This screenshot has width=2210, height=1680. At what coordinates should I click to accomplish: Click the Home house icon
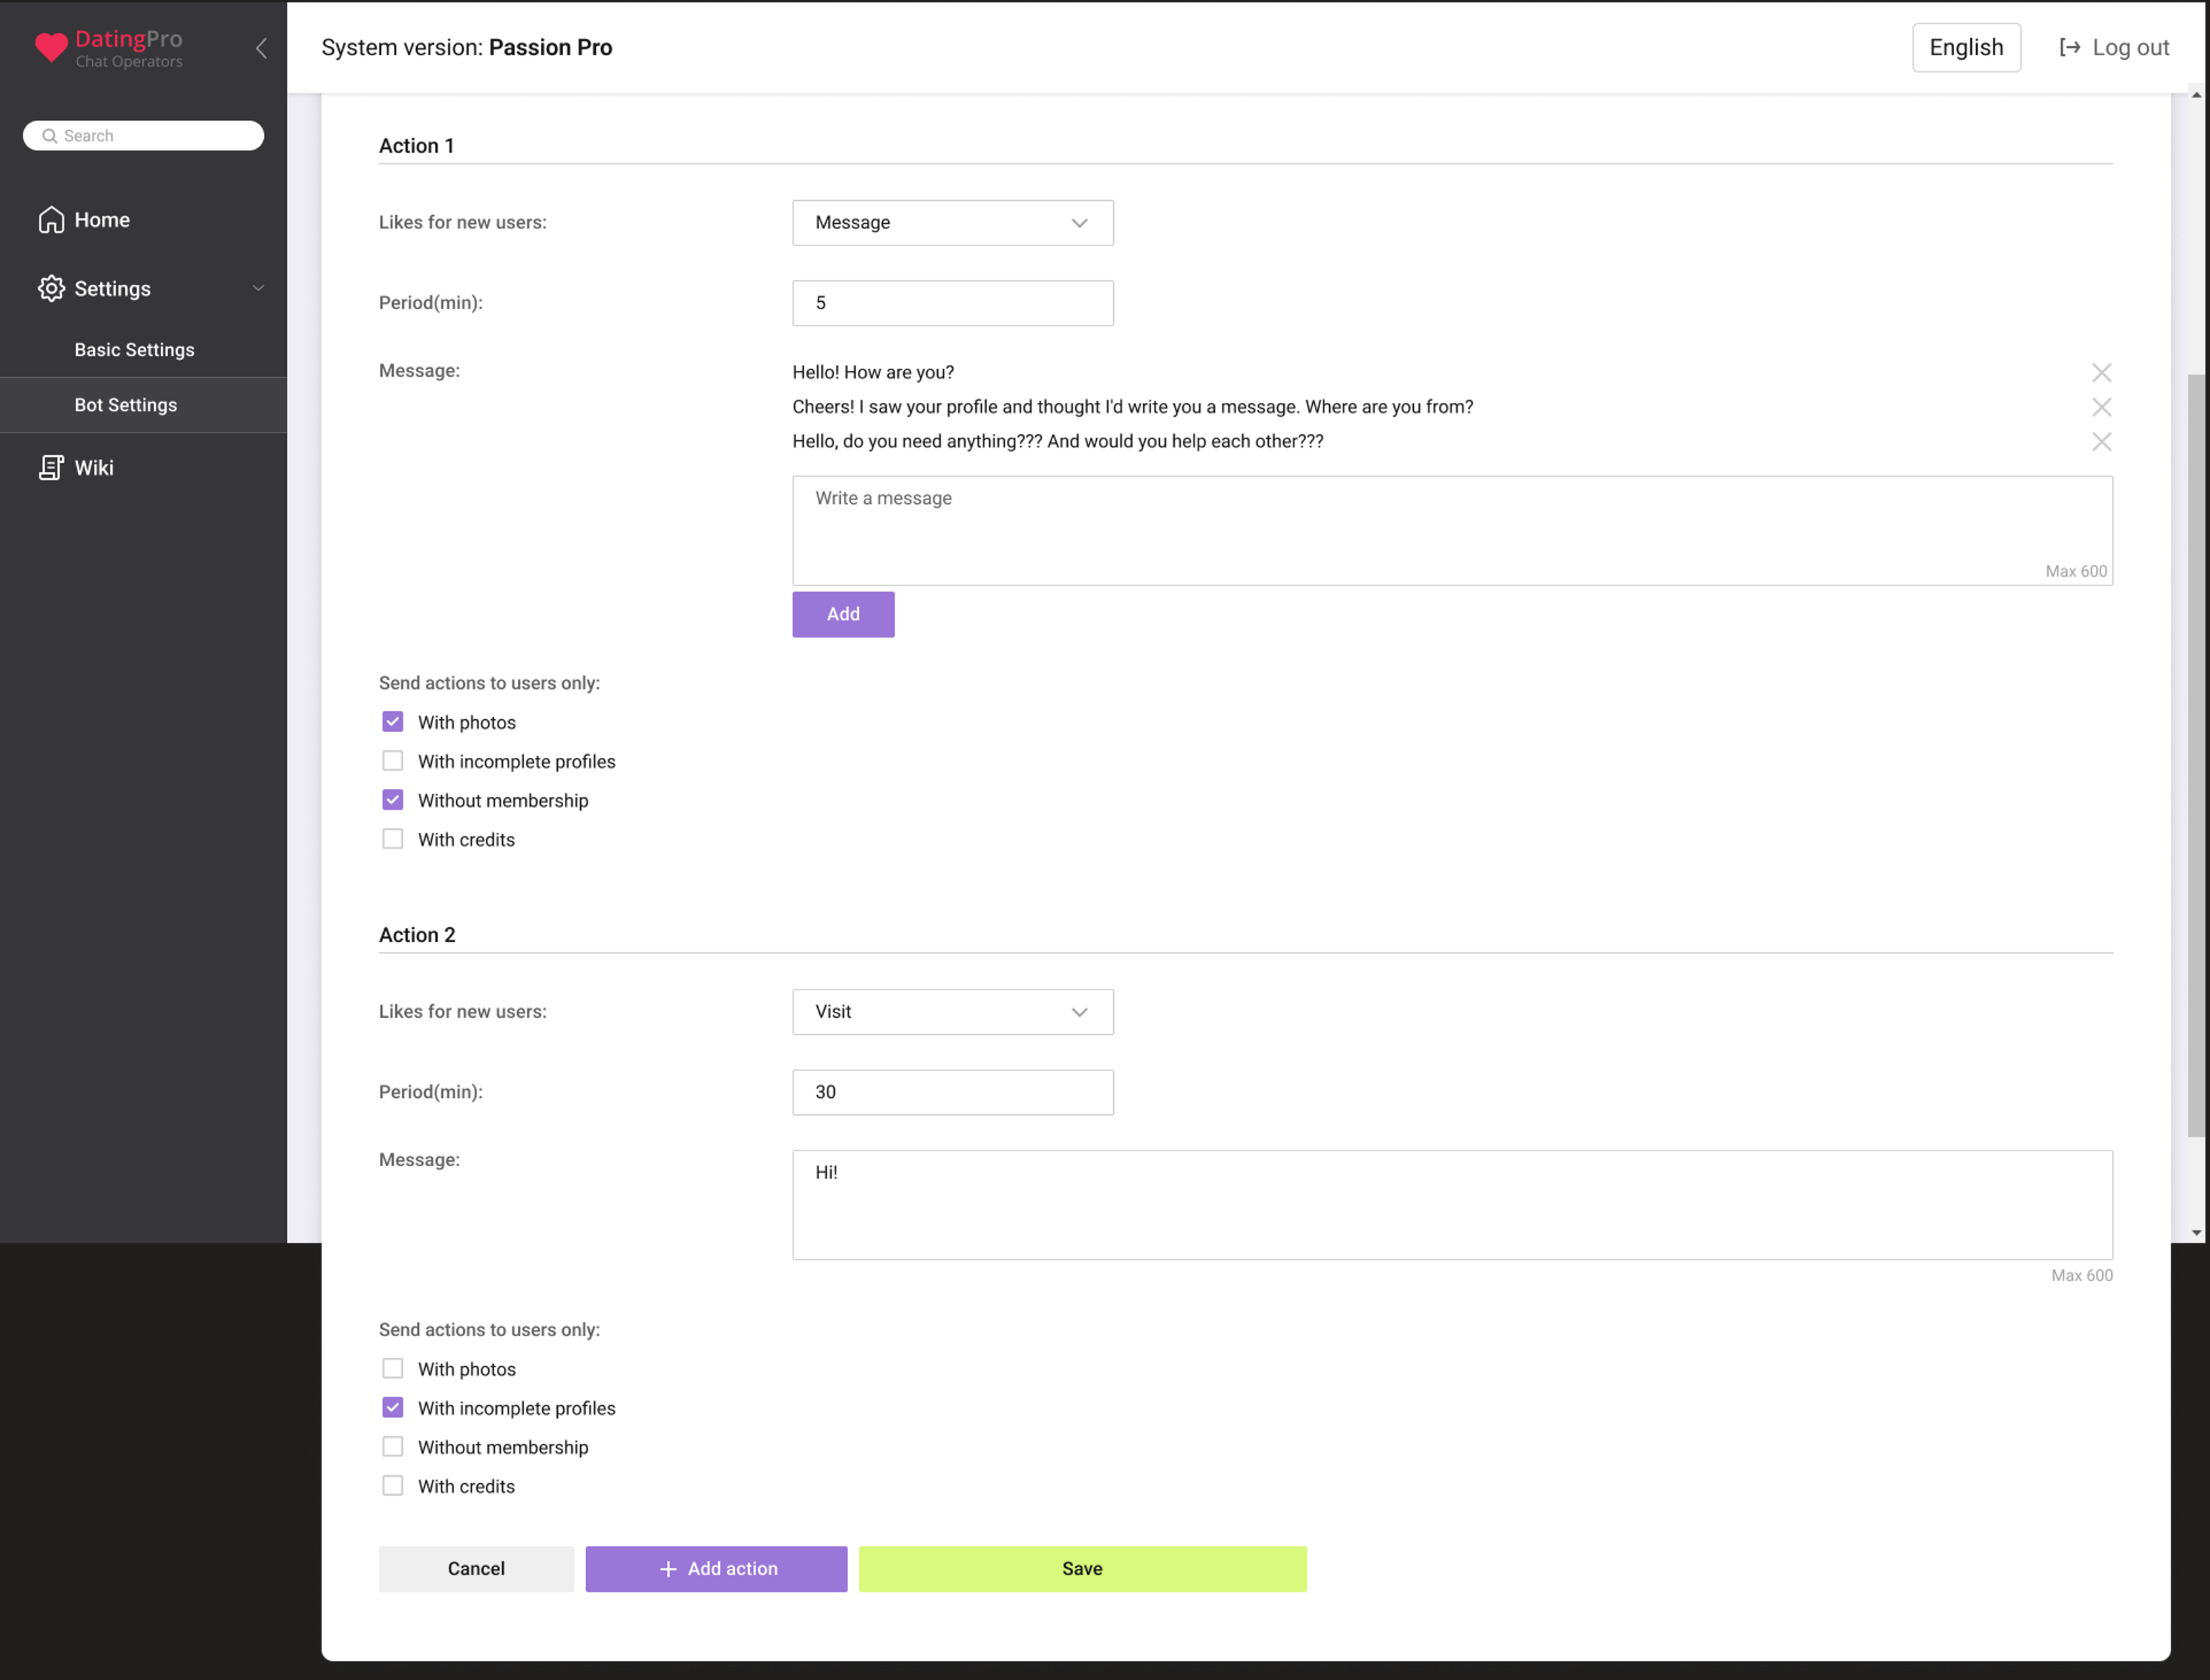[51, 220]
